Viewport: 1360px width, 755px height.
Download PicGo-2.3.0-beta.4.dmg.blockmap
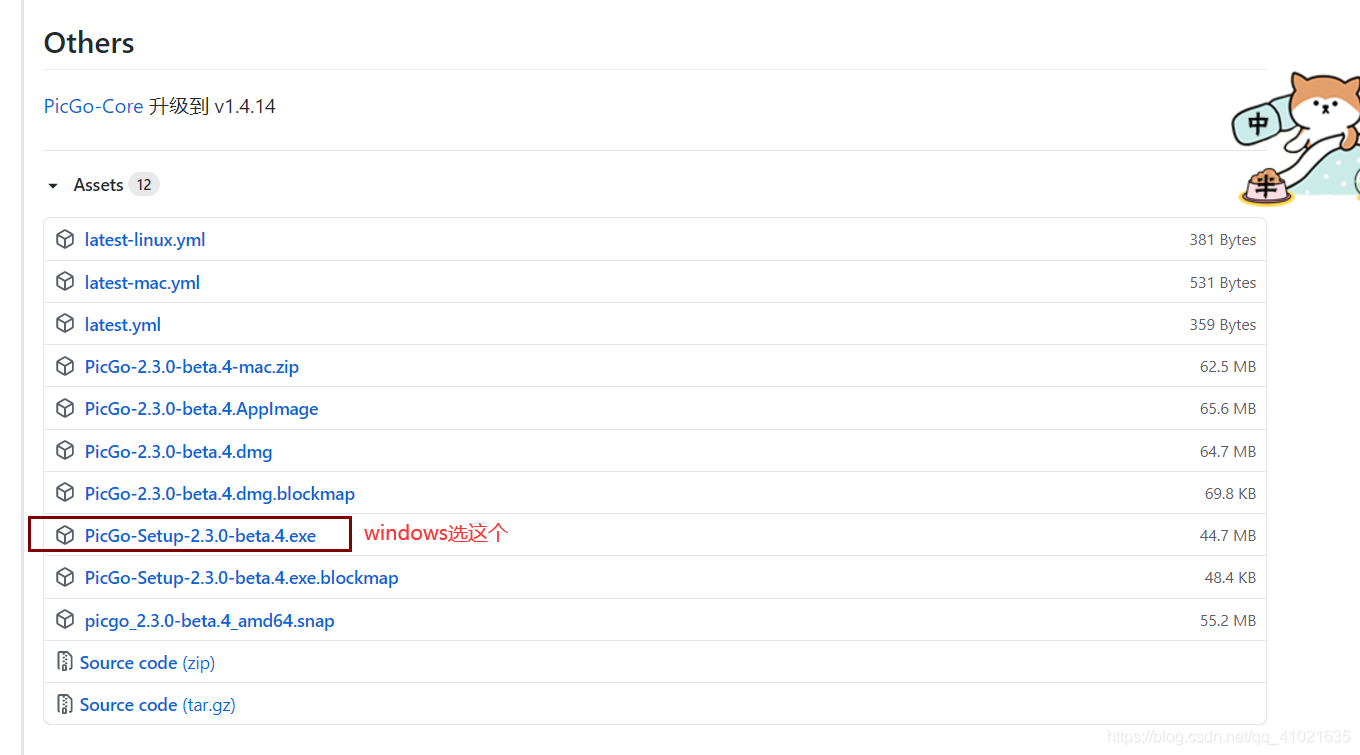[220, 494]
